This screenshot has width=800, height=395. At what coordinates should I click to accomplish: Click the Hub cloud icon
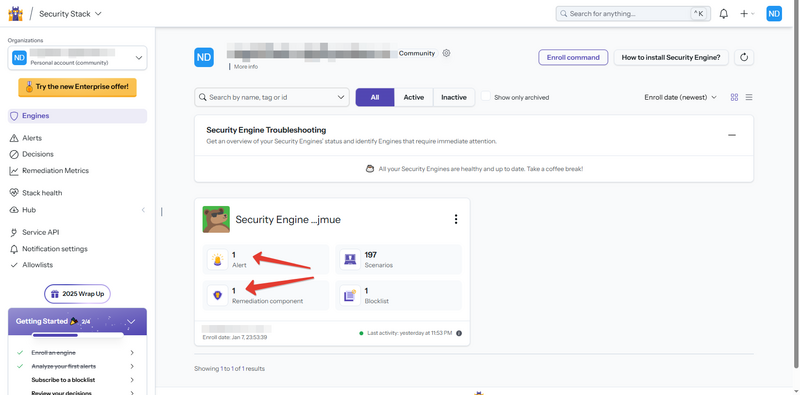(x=14, y=210)
